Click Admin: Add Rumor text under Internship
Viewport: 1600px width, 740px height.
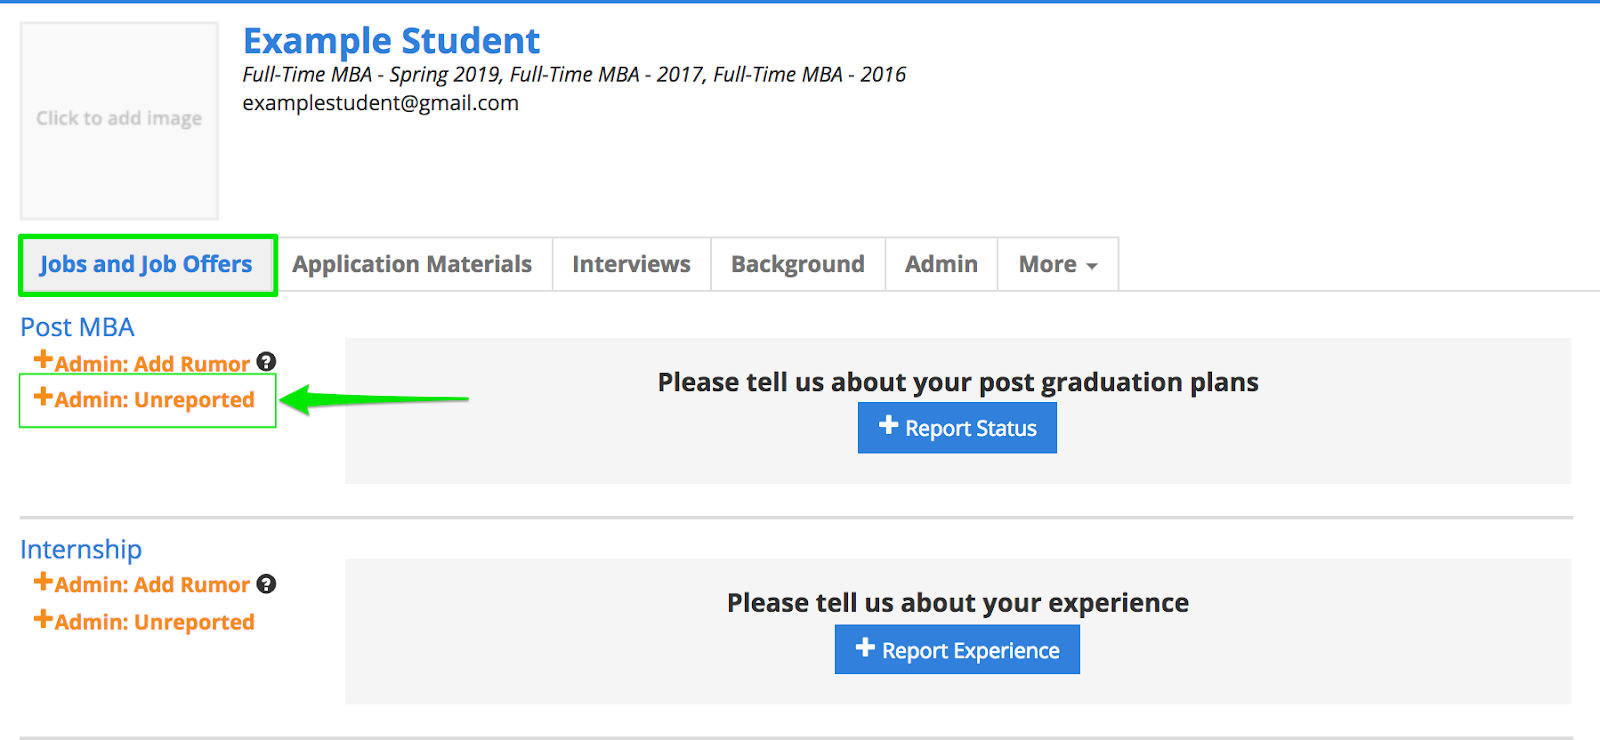click(152, 585)
